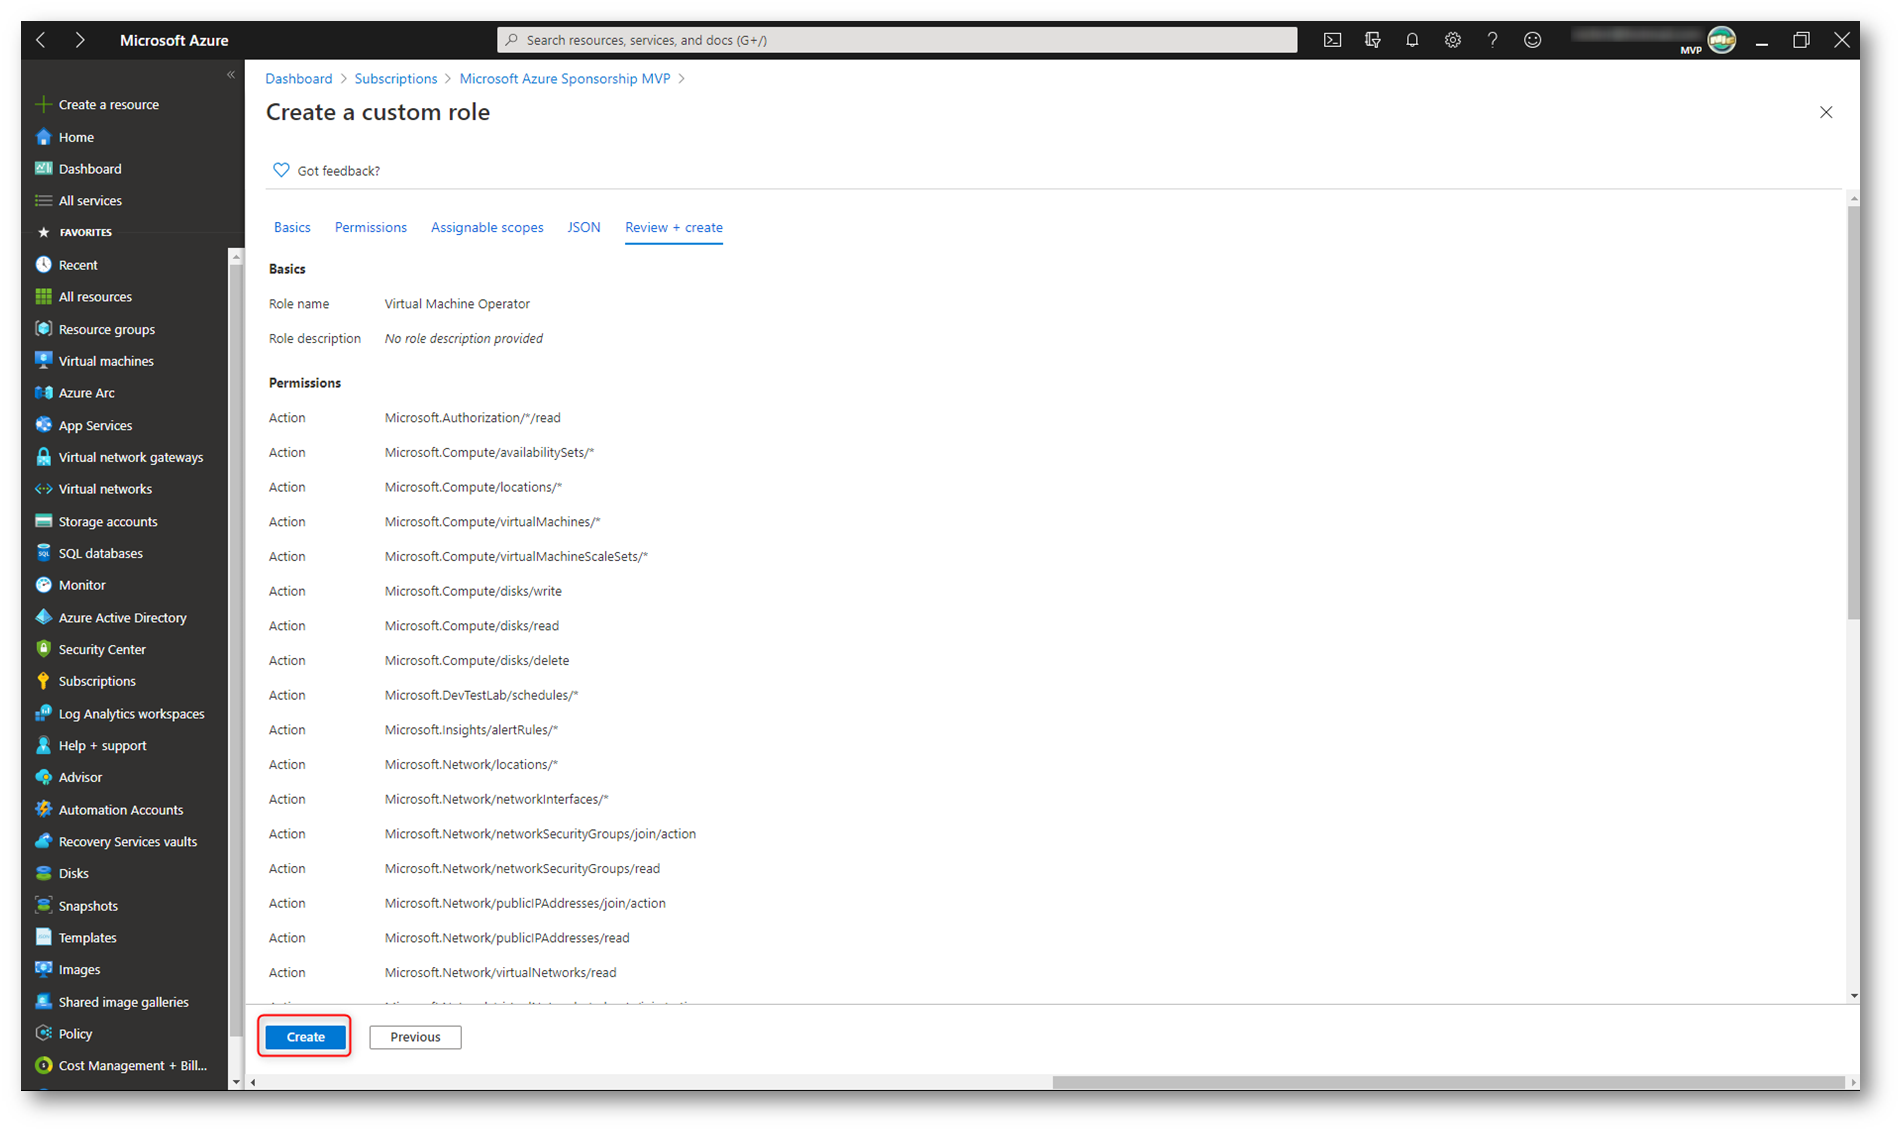Open the directory and subscription filter icon
Screen dimensions: 1902x1133
(x=1372, y=40)
